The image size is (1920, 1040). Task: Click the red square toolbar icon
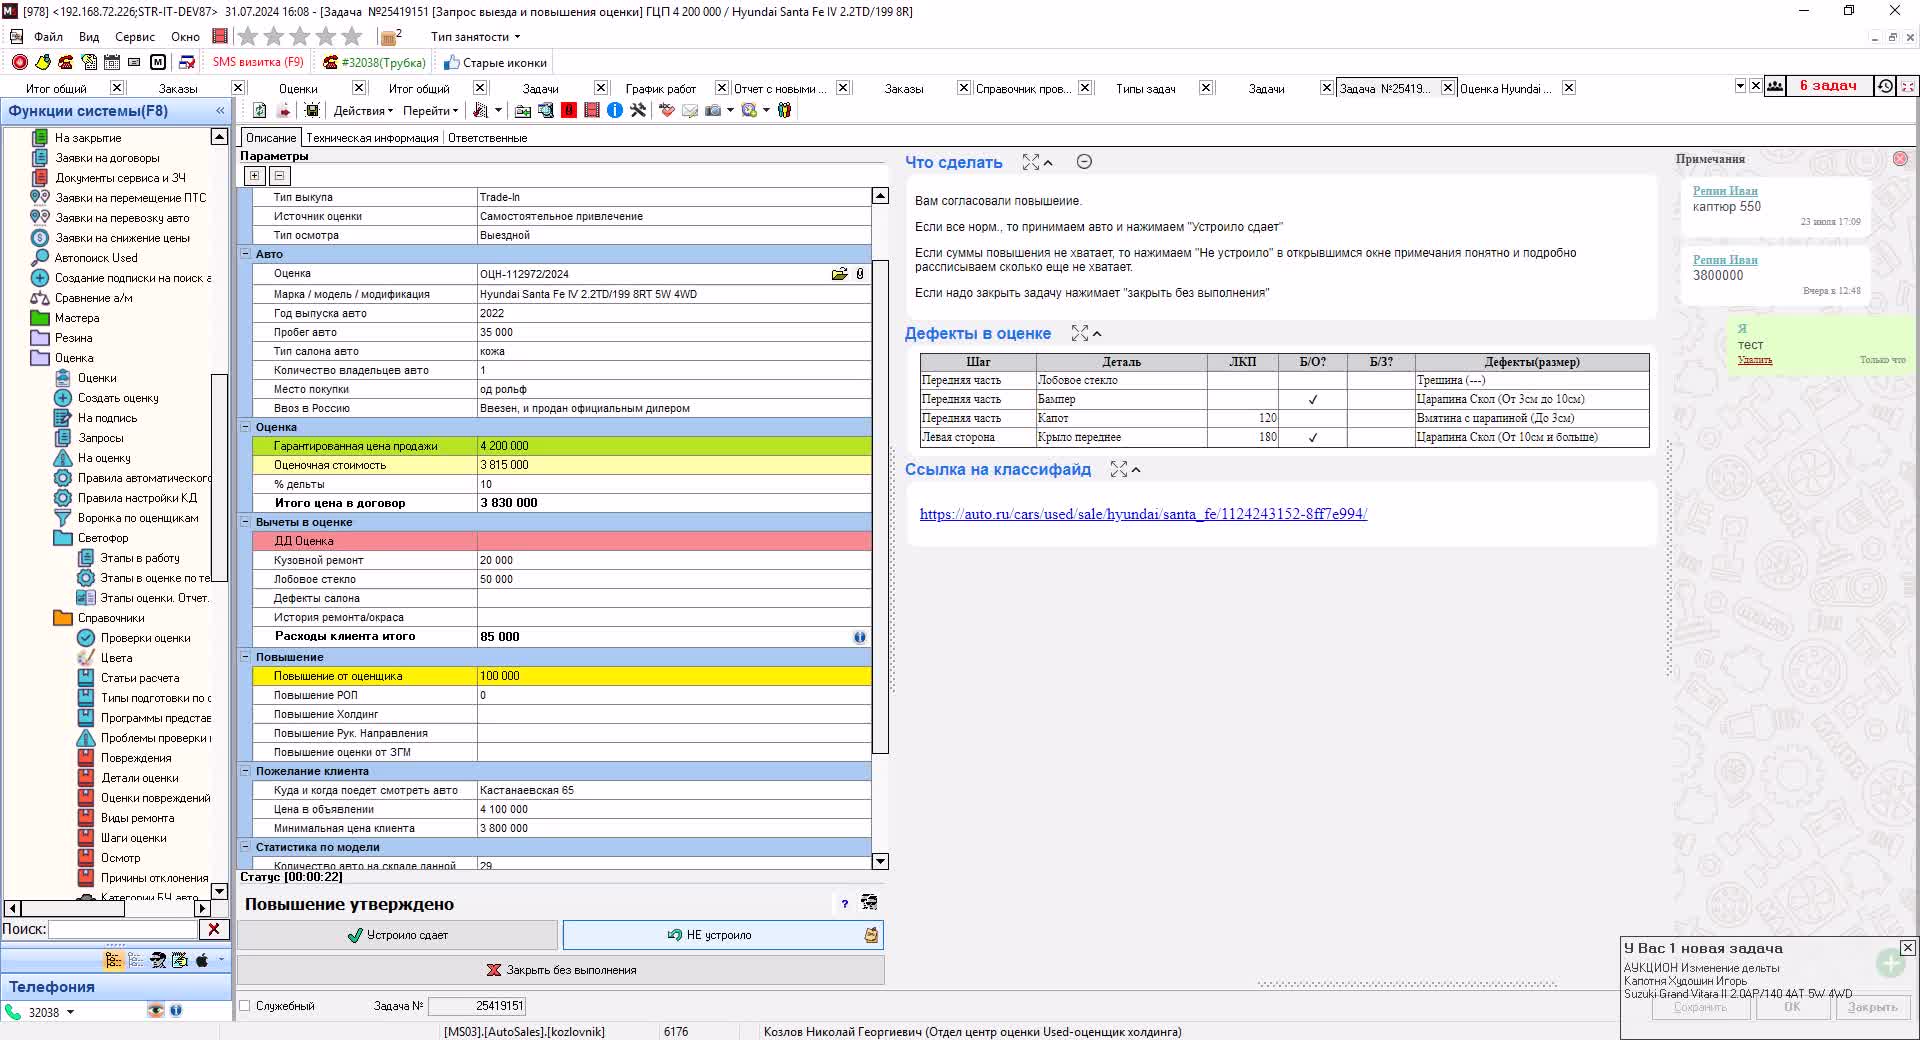[x=569, y=110]
